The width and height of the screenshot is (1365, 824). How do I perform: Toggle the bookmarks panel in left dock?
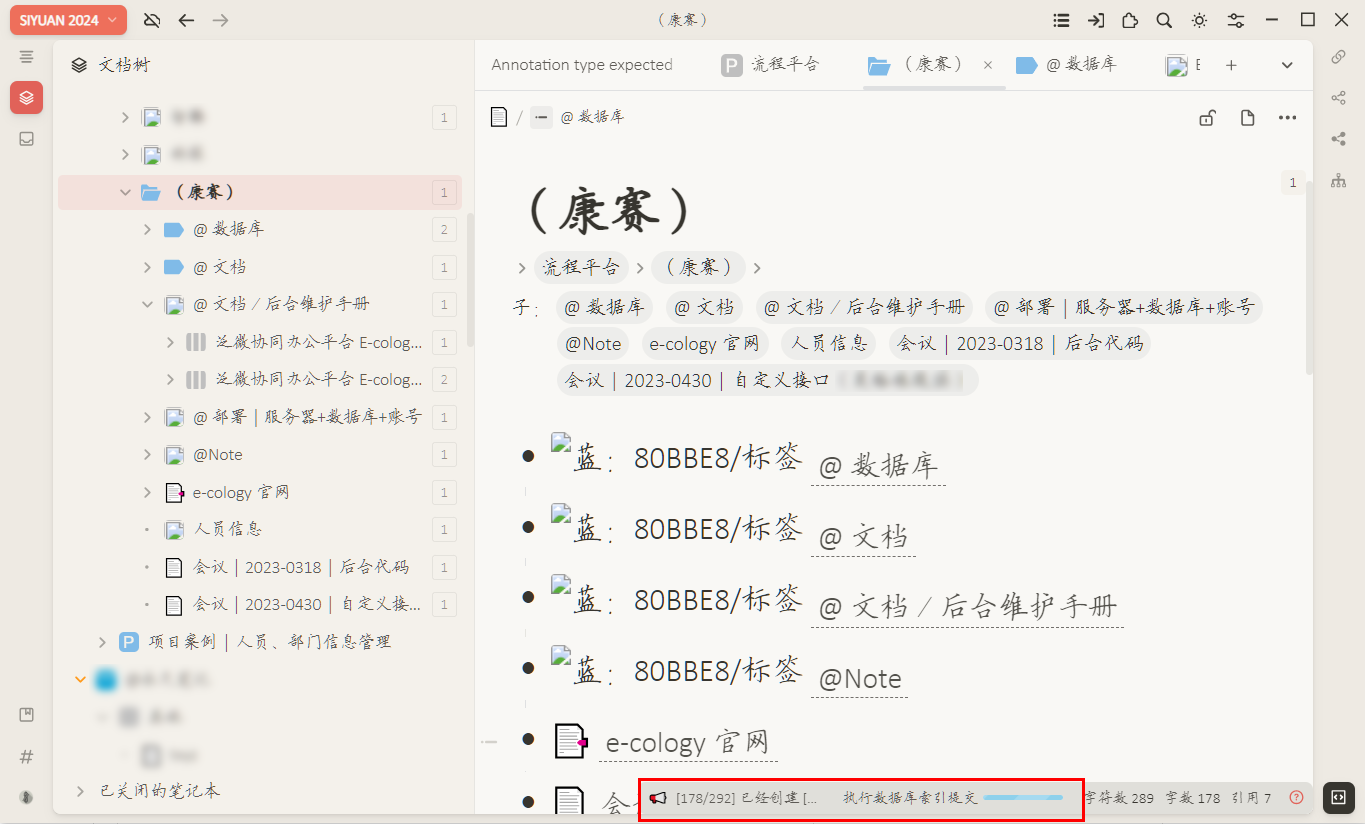coord(27,715)
